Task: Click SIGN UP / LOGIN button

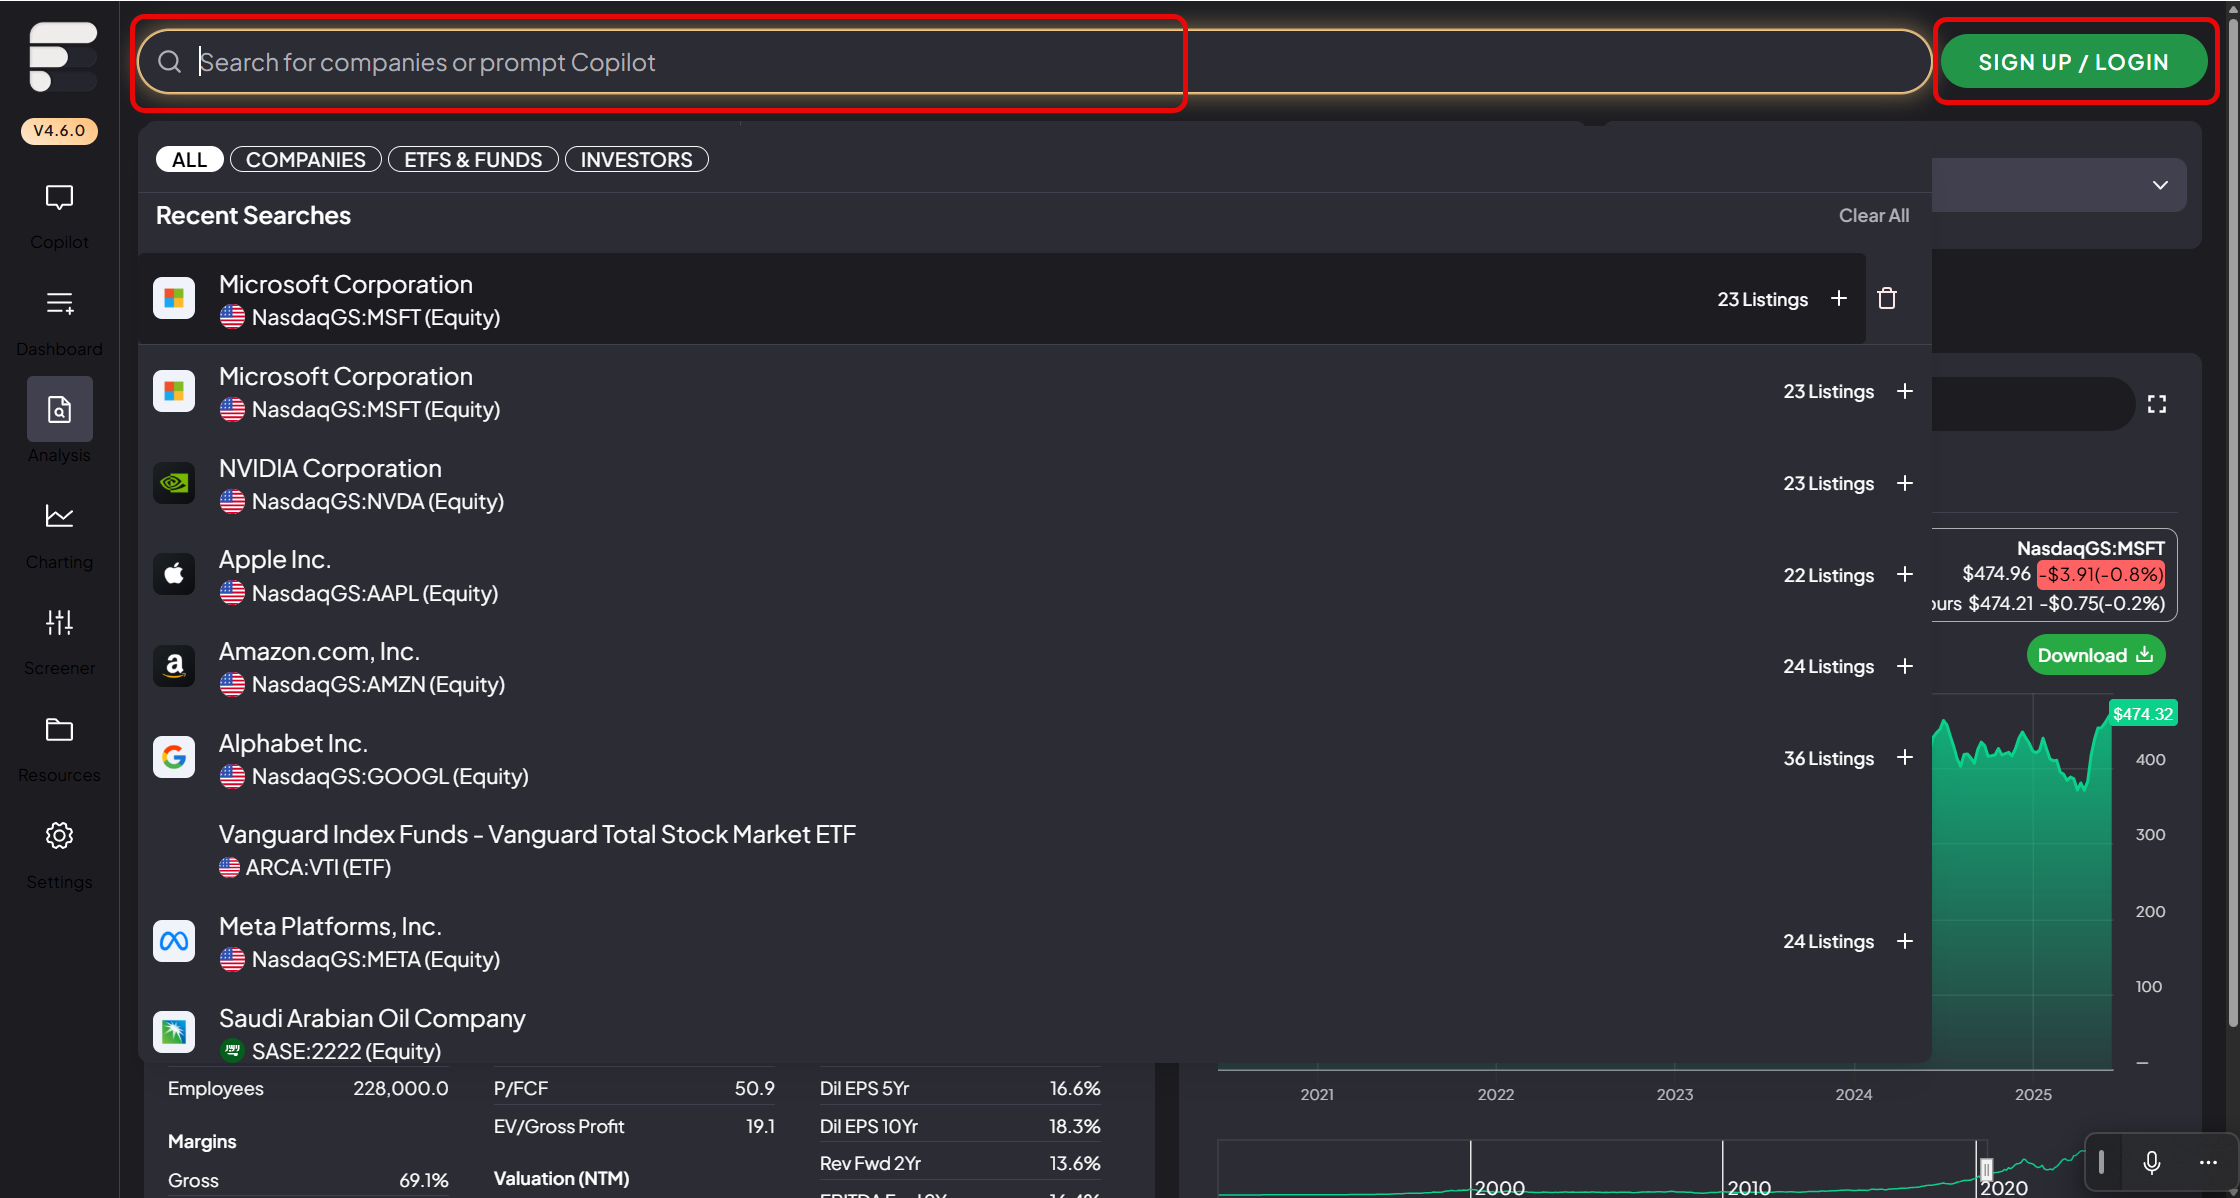Action: [2073, 62]
